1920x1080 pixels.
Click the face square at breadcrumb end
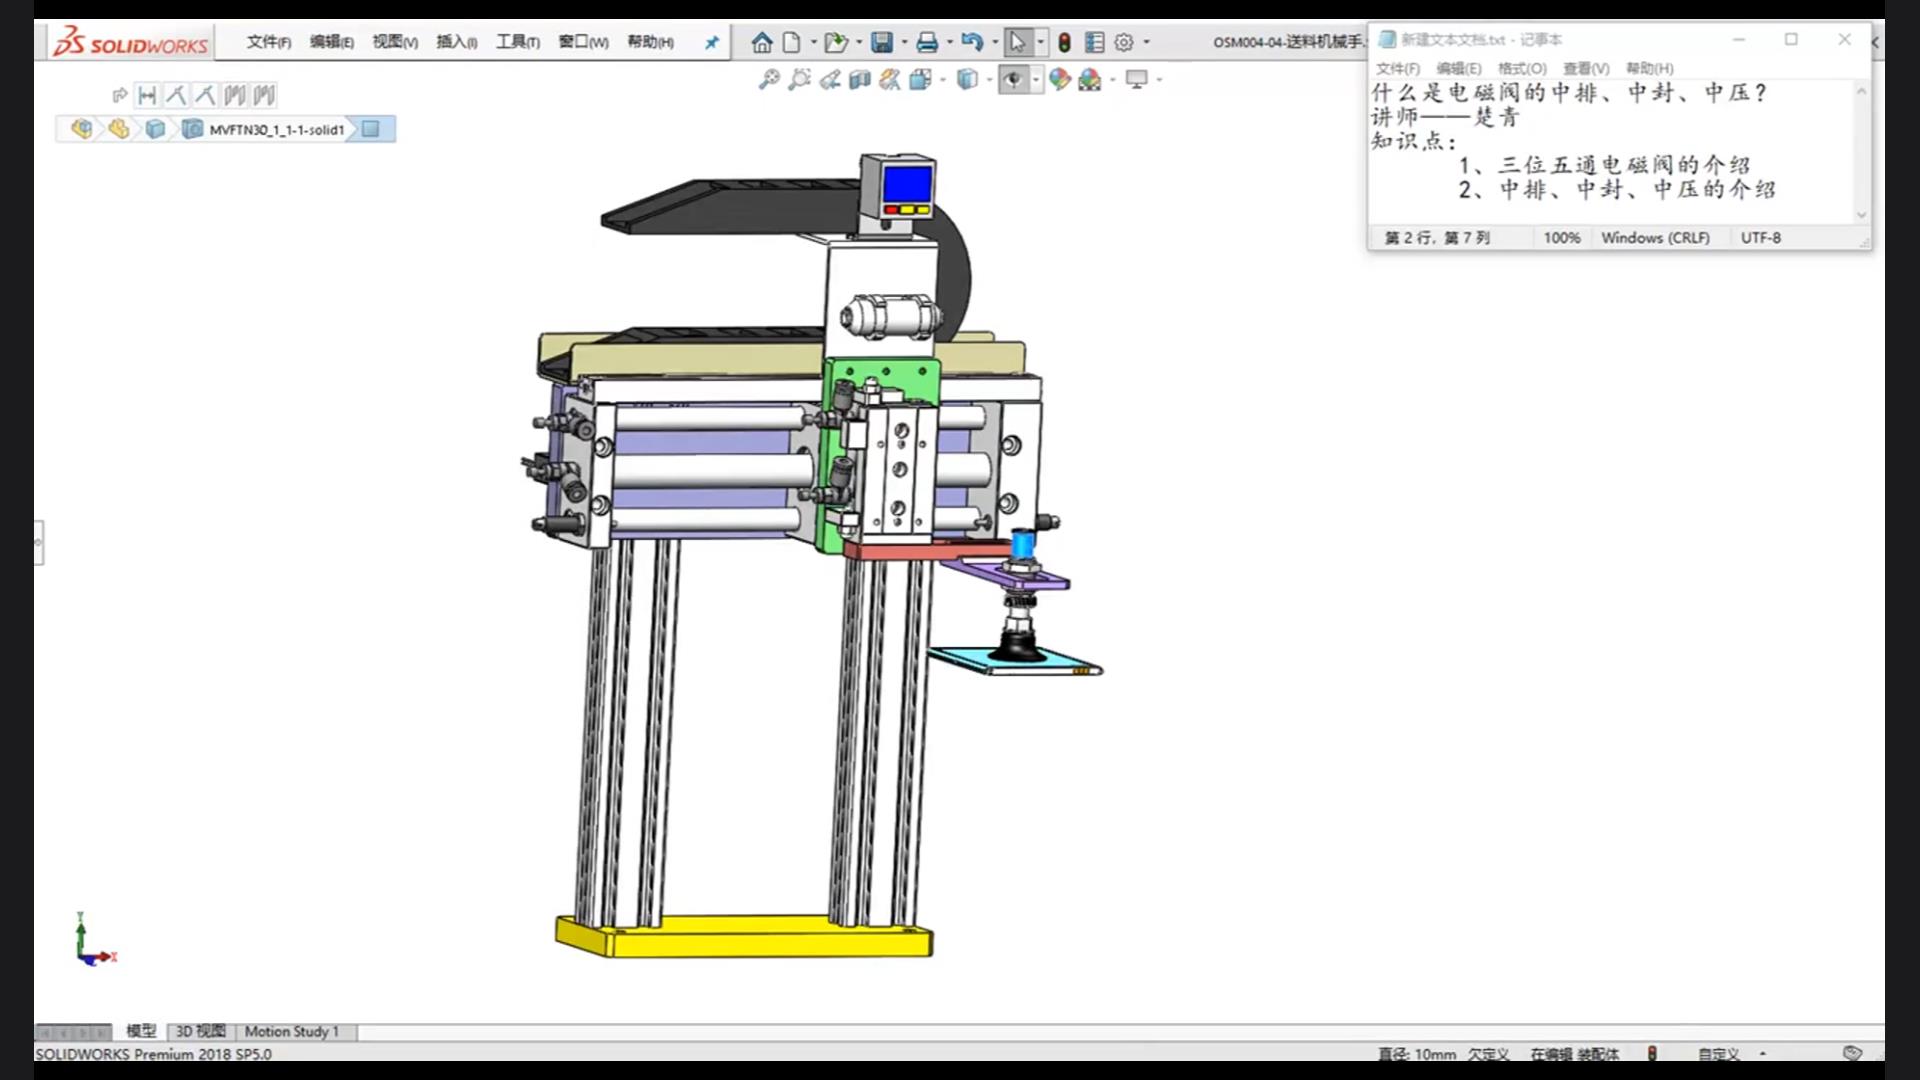pyautogui.click(x=371, y=129)
